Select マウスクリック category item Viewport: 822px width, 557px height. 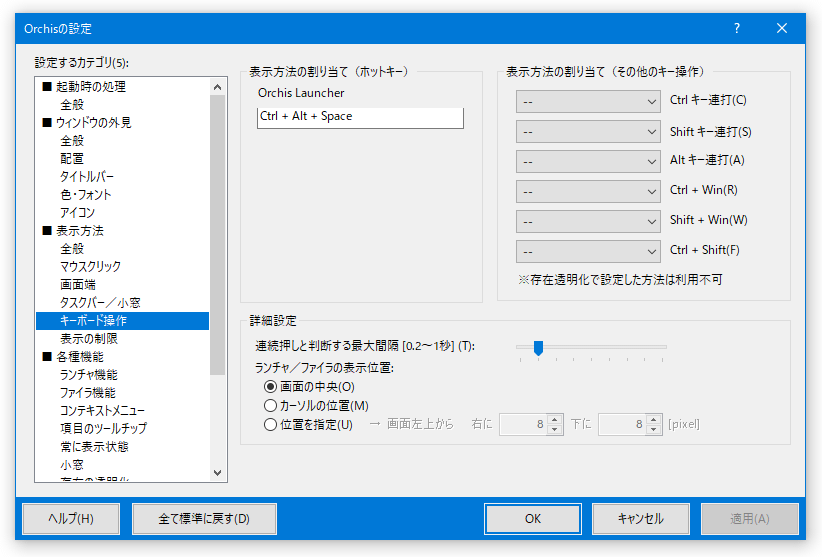pyautogui.click(x=90, y=267)
